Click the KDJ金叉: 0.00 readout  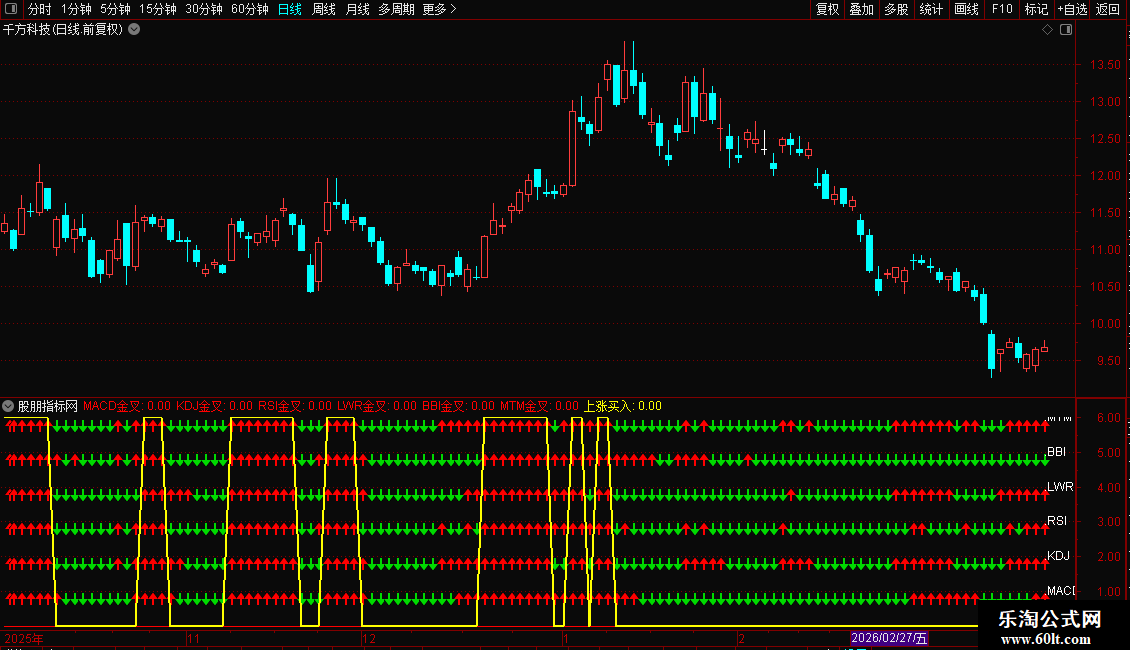215,406
